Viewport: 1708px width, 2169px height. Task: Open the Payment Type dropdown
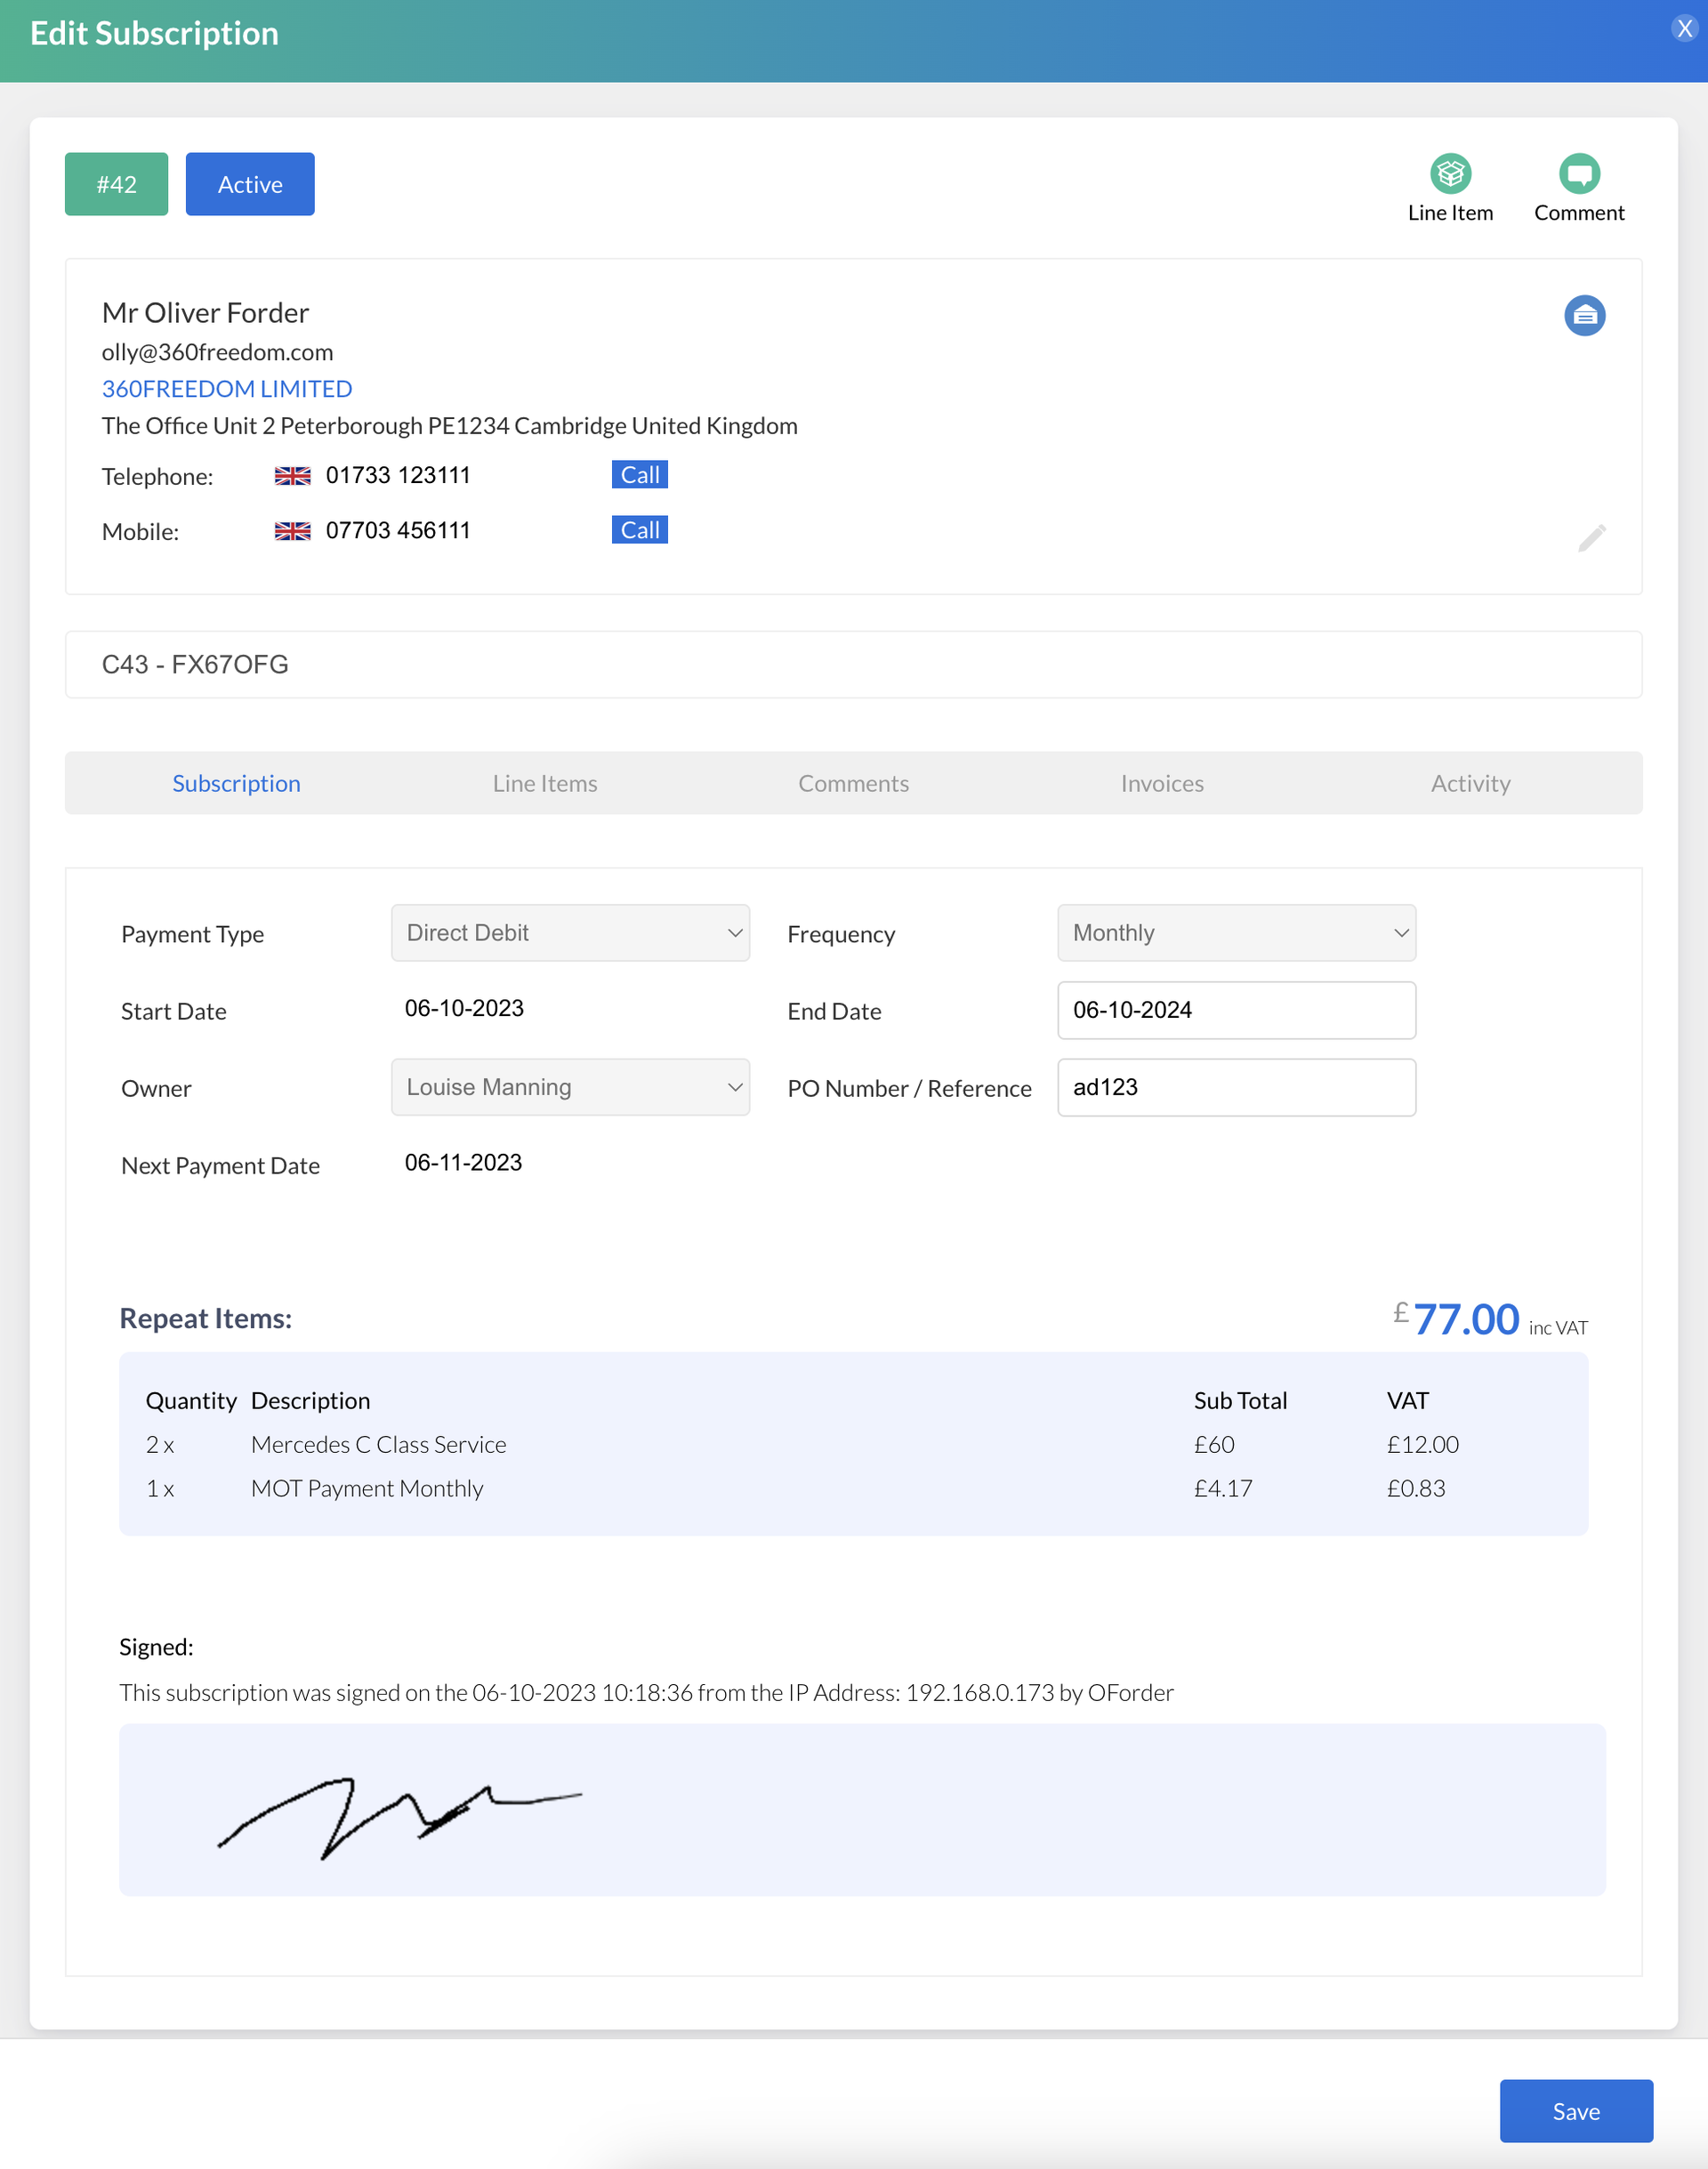[x=570, y=933]
